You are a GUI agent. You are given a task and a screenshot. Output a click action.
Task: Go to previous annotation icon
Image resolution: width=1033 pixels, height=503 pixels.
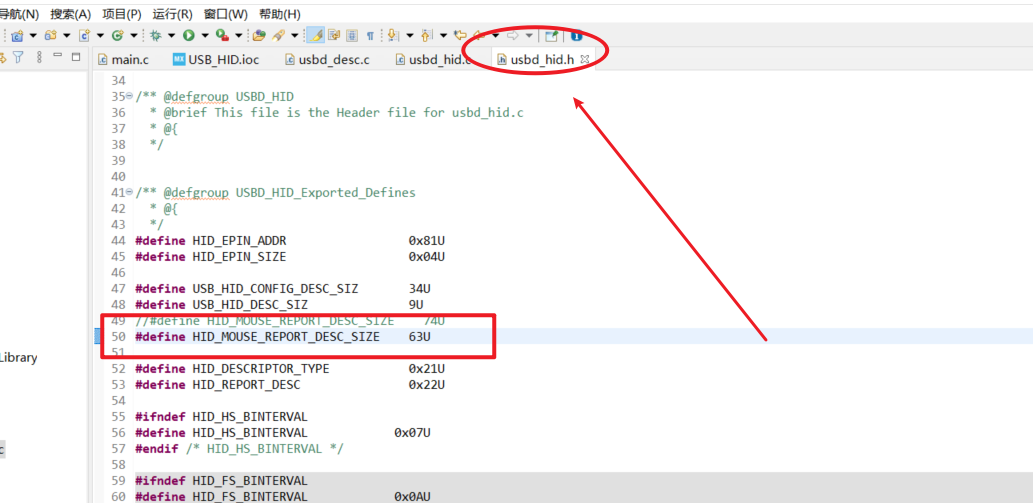tap(426, 36)
